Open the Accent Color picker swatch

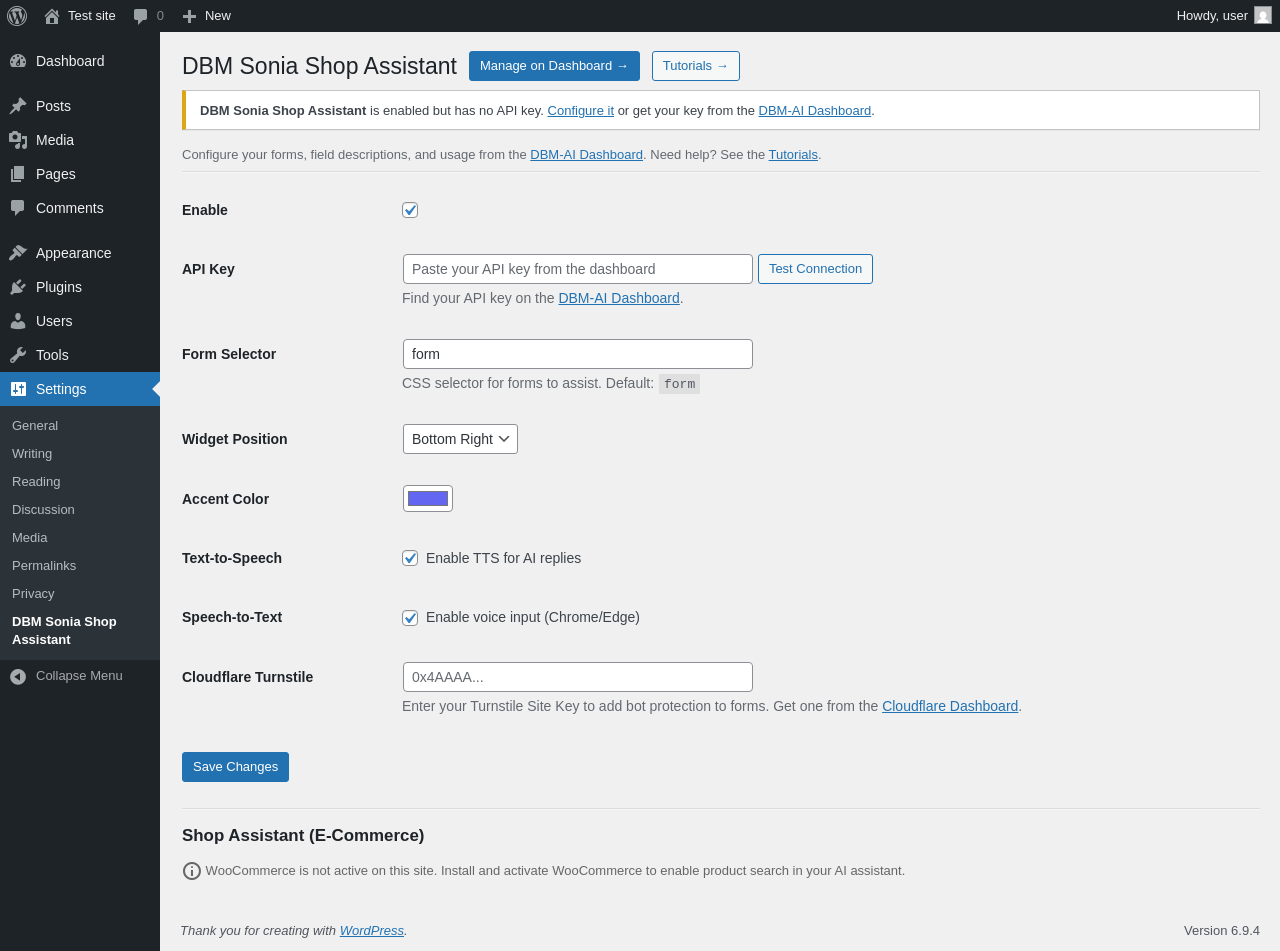pyautogui.click(x=428, y=499)
